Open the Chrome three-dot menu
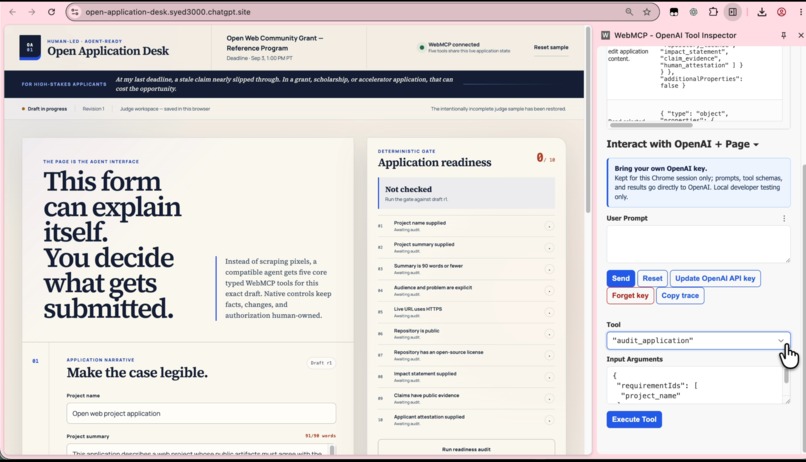 coord(801,12)
